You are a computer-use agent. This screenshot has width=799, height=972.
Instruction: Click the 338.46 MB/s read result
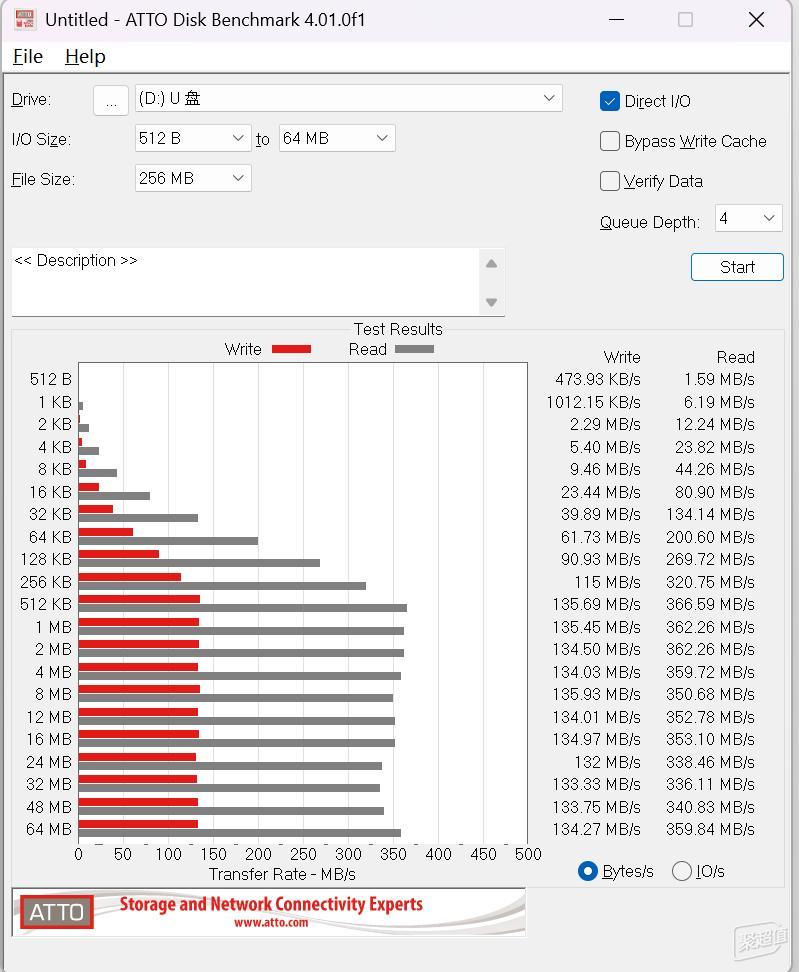click(x=710, y=762)
